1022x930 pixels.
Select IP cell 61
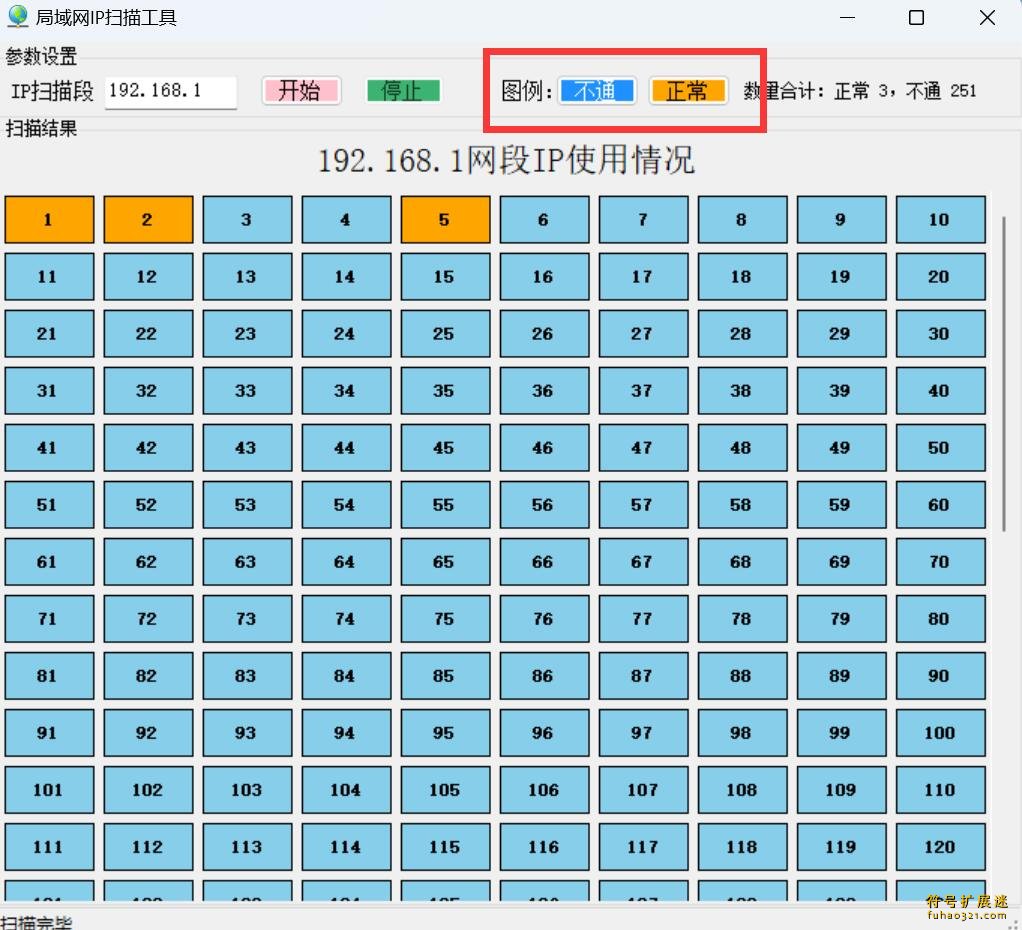tap(49, 562)
